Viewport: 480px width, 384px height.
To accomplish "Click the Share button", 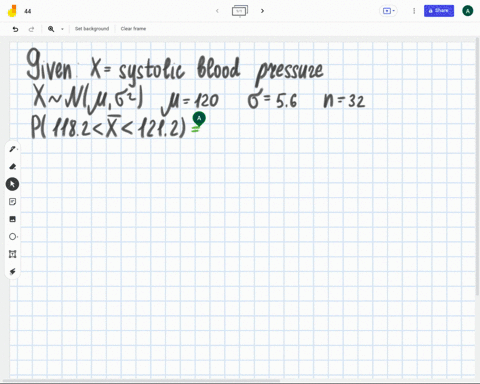I will [x=439, y=11].
